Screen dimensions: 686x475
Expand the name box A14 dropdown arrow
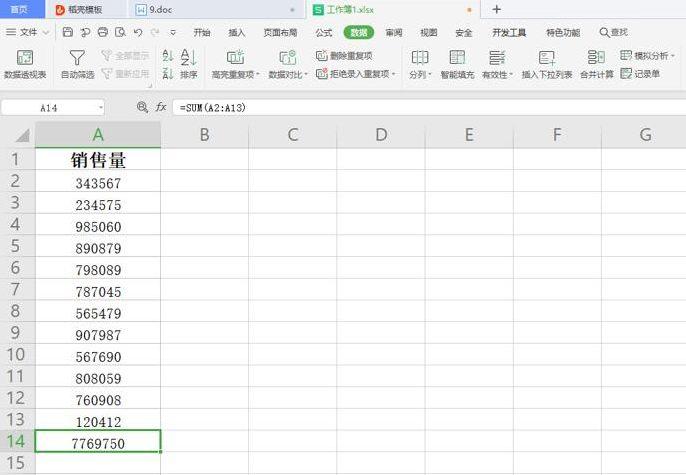coord(101,107)
